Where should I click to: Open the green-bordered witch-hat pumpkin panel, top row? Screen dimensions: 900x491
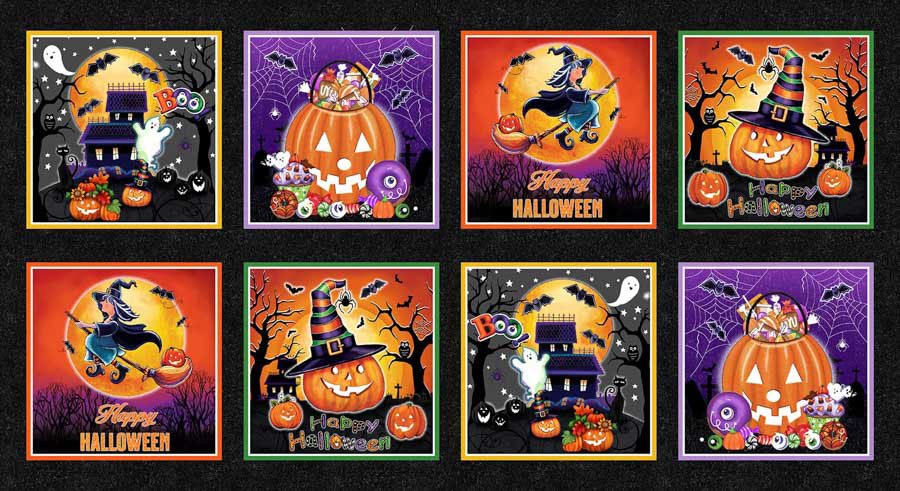776,130
